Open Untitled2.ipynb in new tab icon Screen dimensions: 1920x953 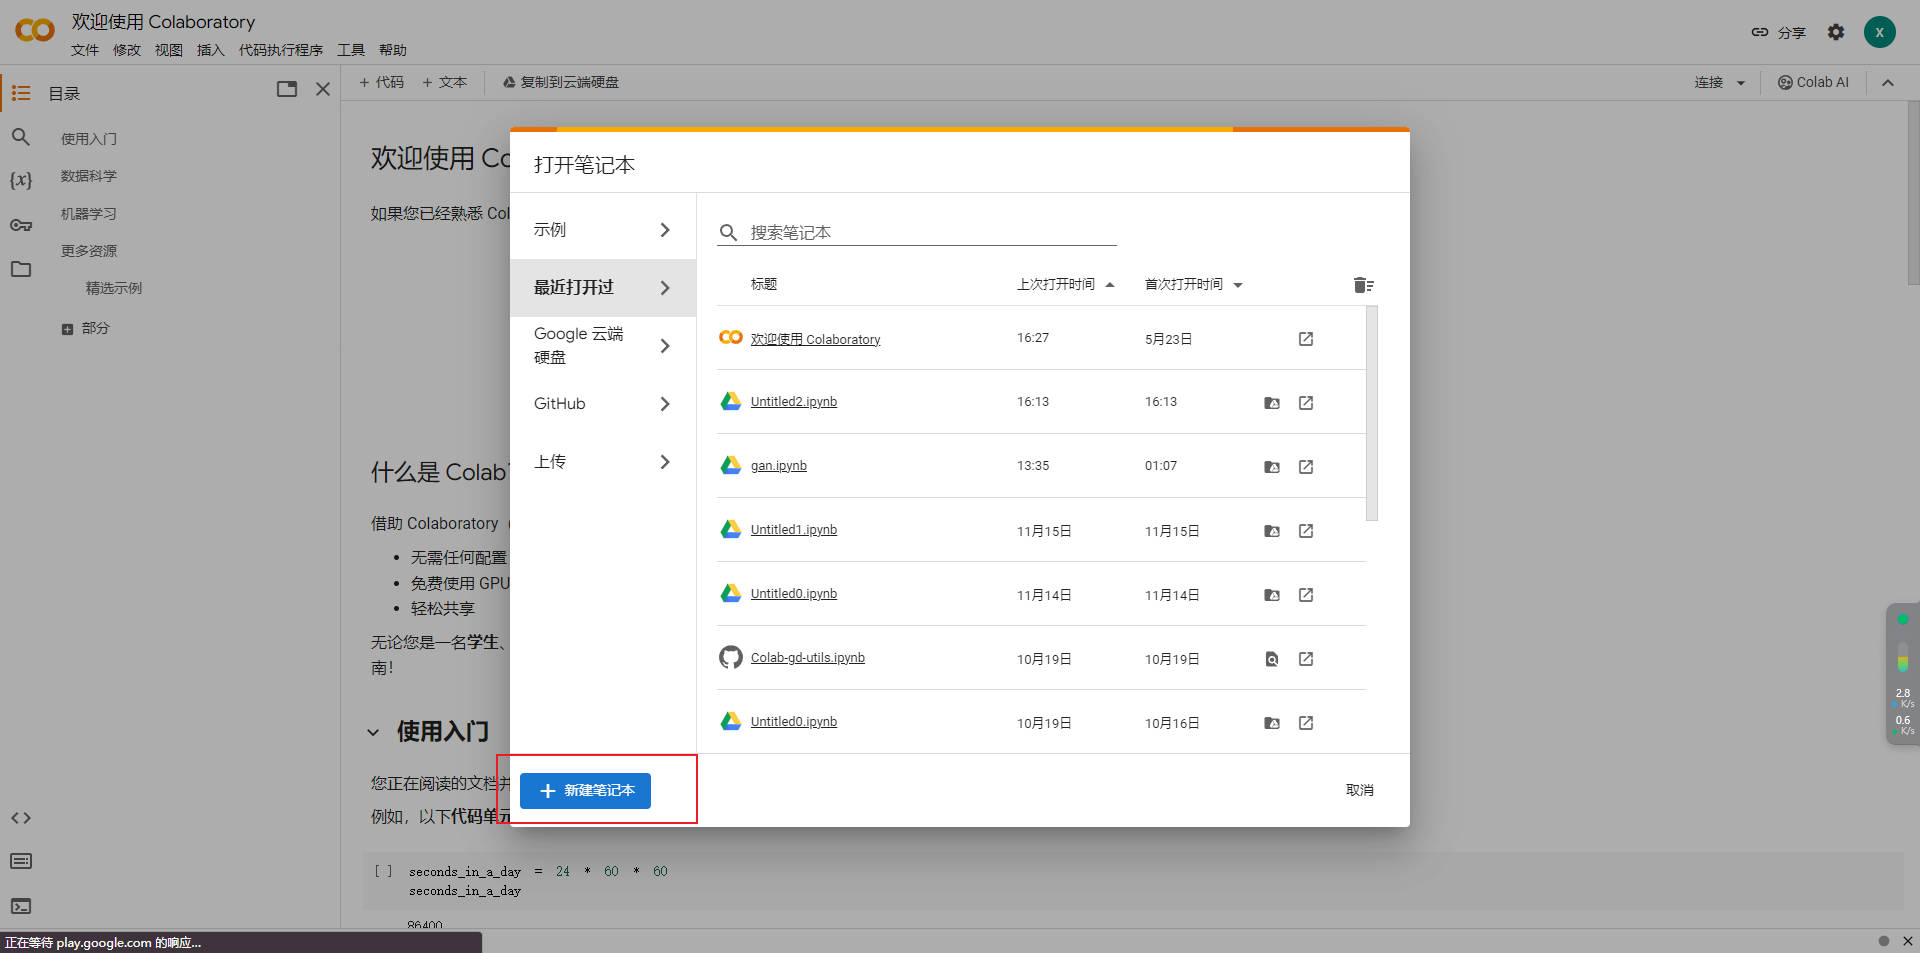click(1306, 403)
